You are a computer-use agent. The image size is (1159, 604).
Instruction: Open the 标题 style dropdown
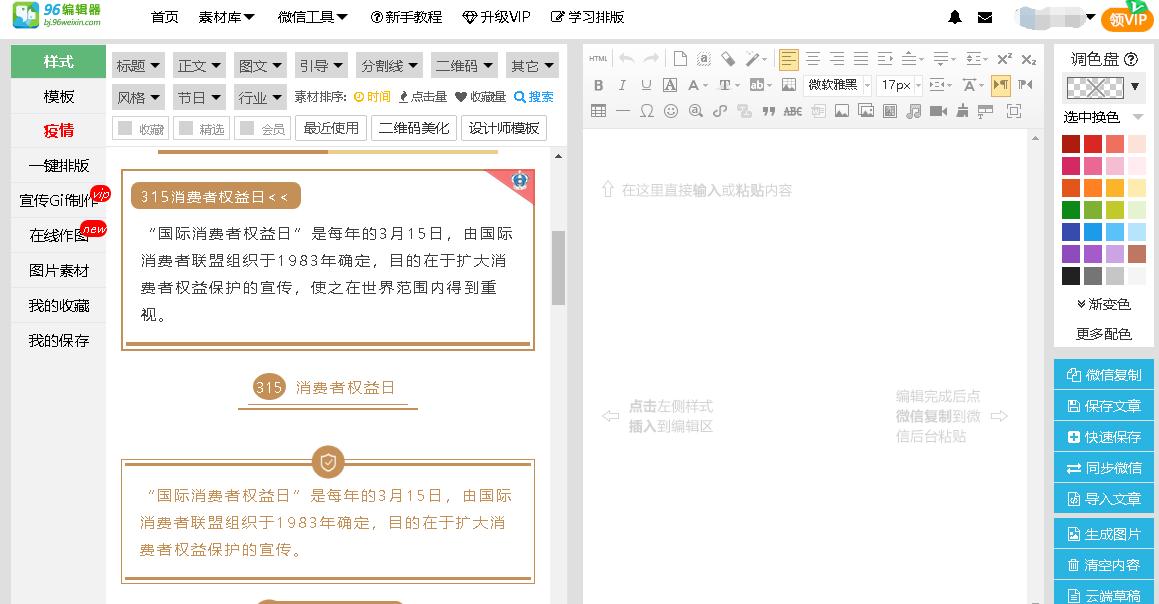click(138, 66)
